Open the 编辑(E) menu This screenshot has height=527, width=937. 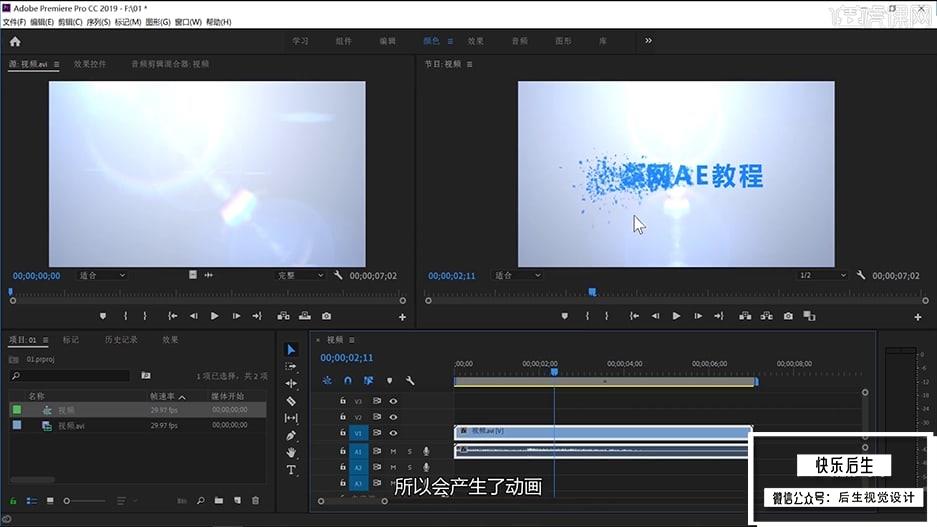(42, 22)
